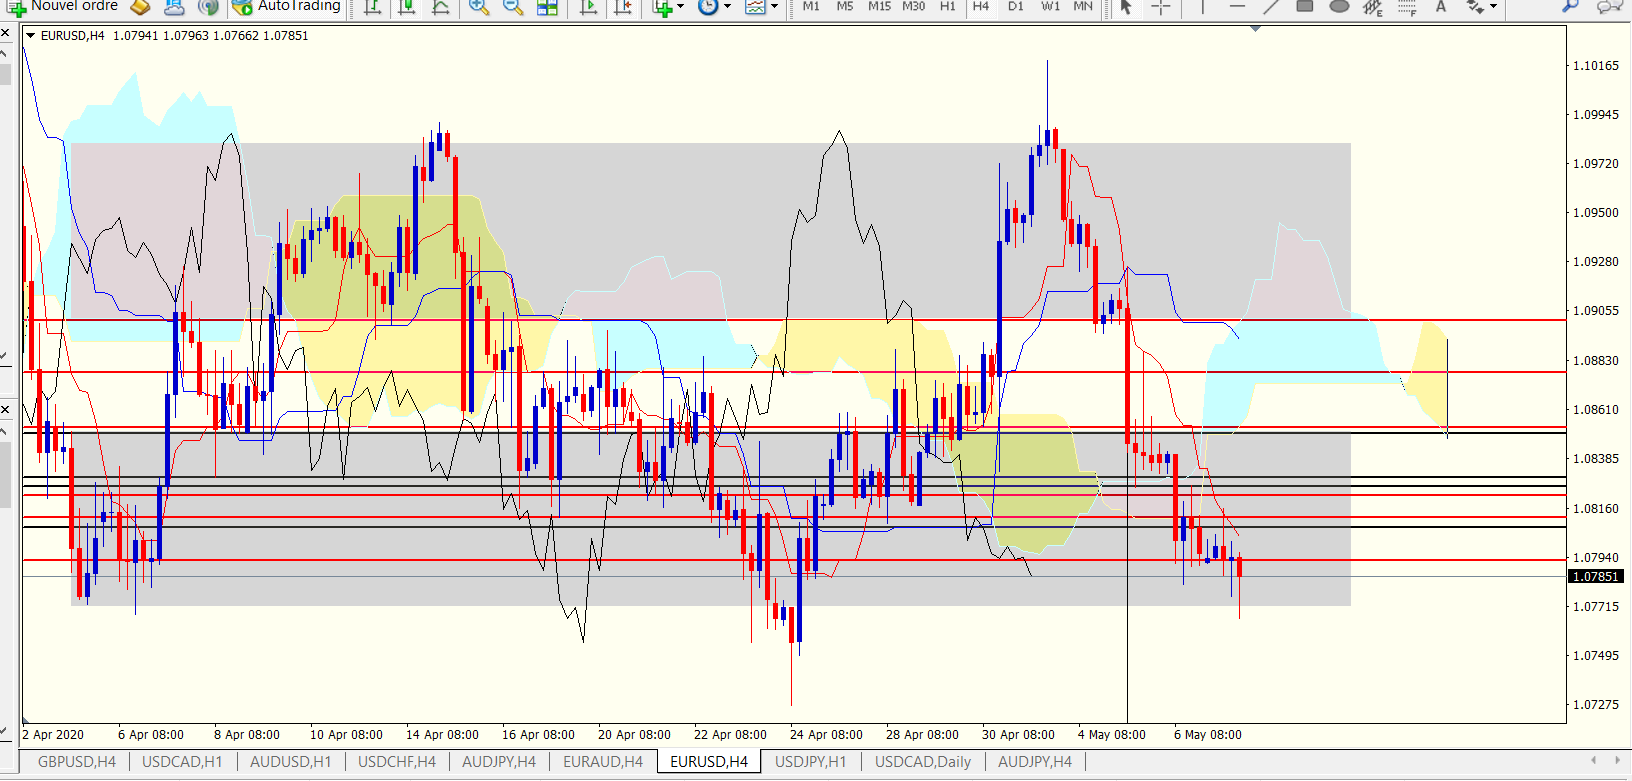The height and width of the screenshot is (781, 1632).
Task: Open the add indicators list icon
Action: 661,7
